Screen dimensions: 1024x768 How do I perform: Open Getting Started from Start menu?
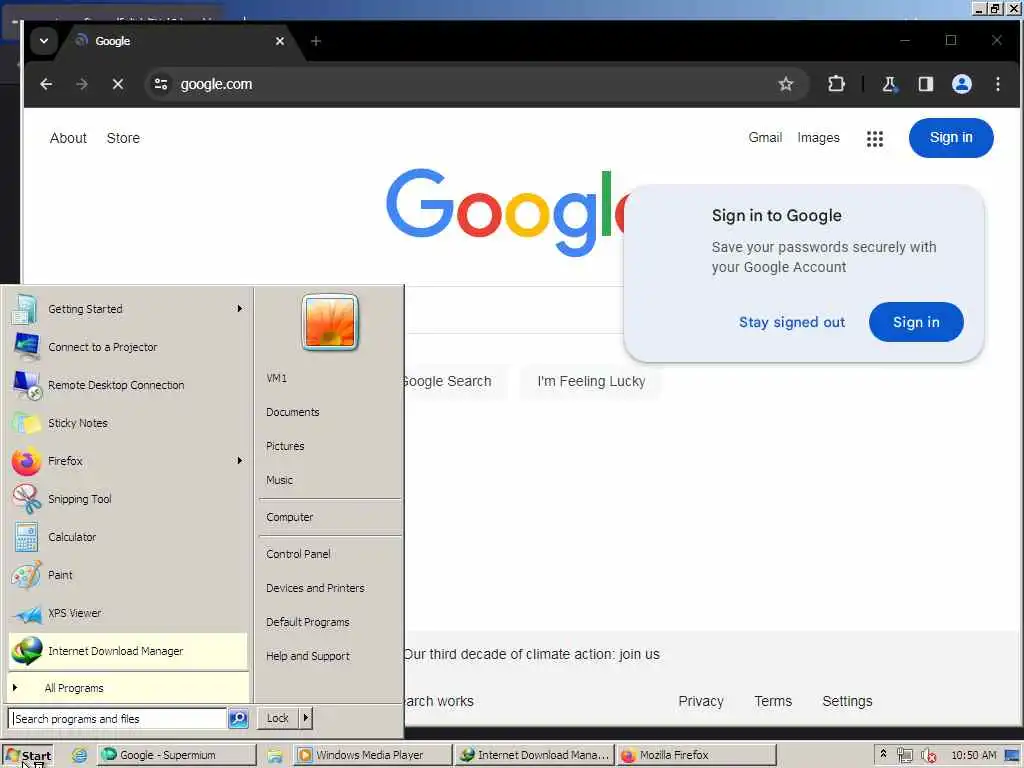pos(127,309)
